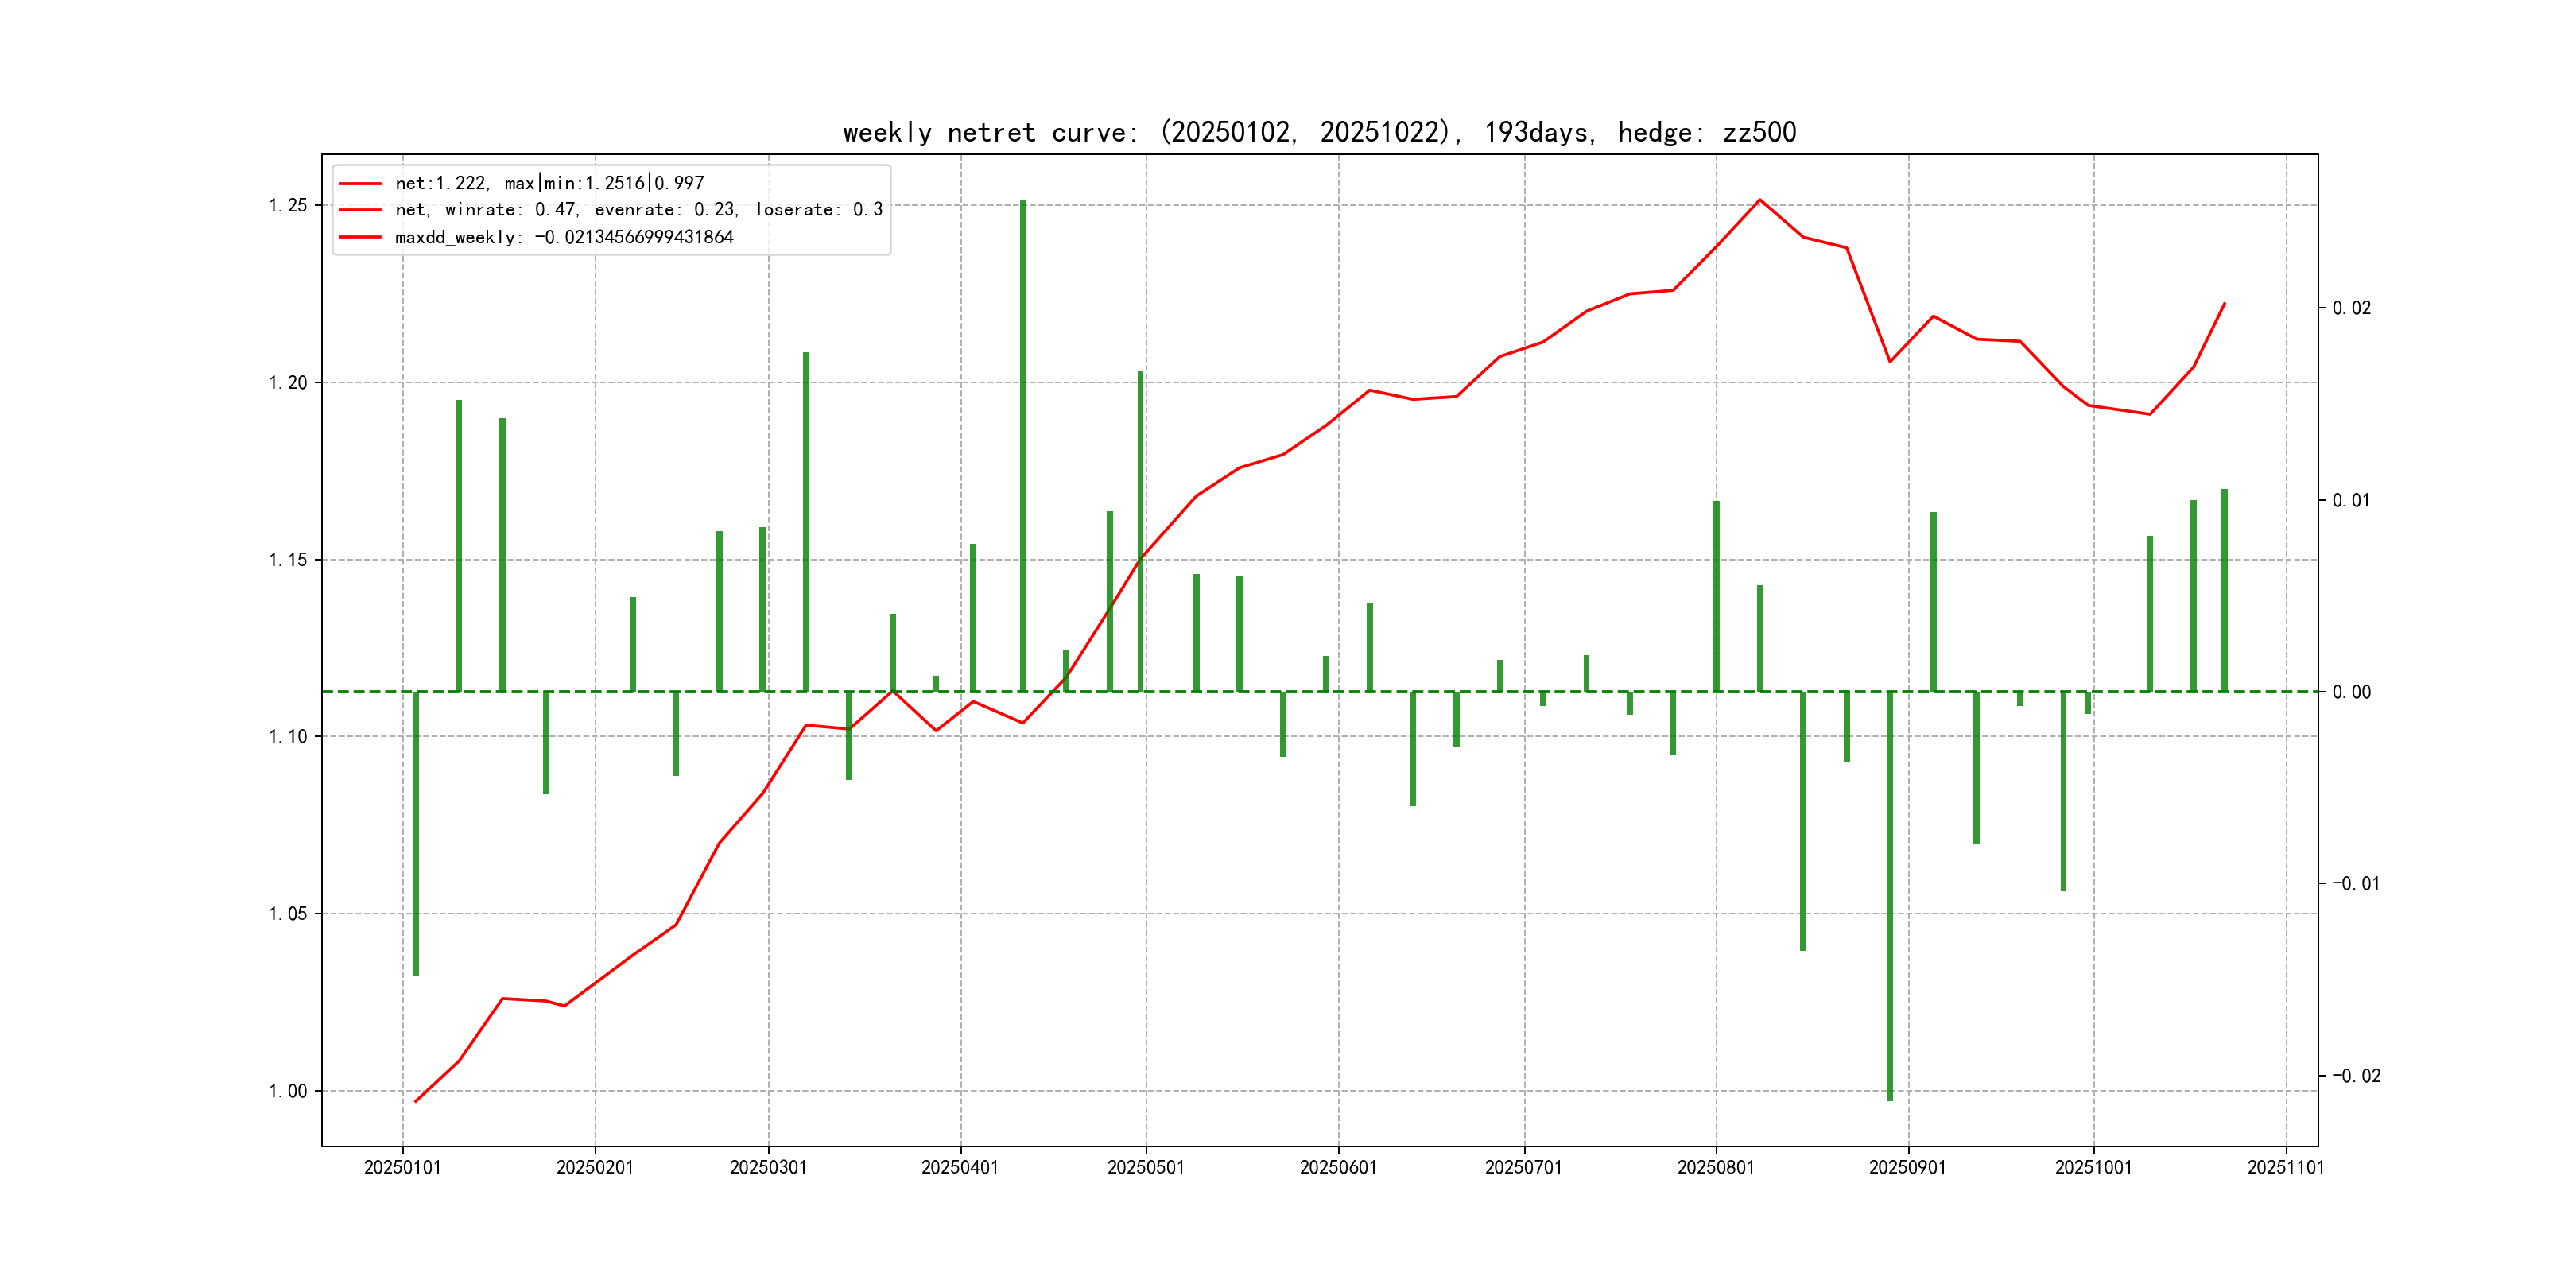Screen dimensions: 2576x1288
Task: Click the -0.02 right axis label
Action: [2356, 1076]
